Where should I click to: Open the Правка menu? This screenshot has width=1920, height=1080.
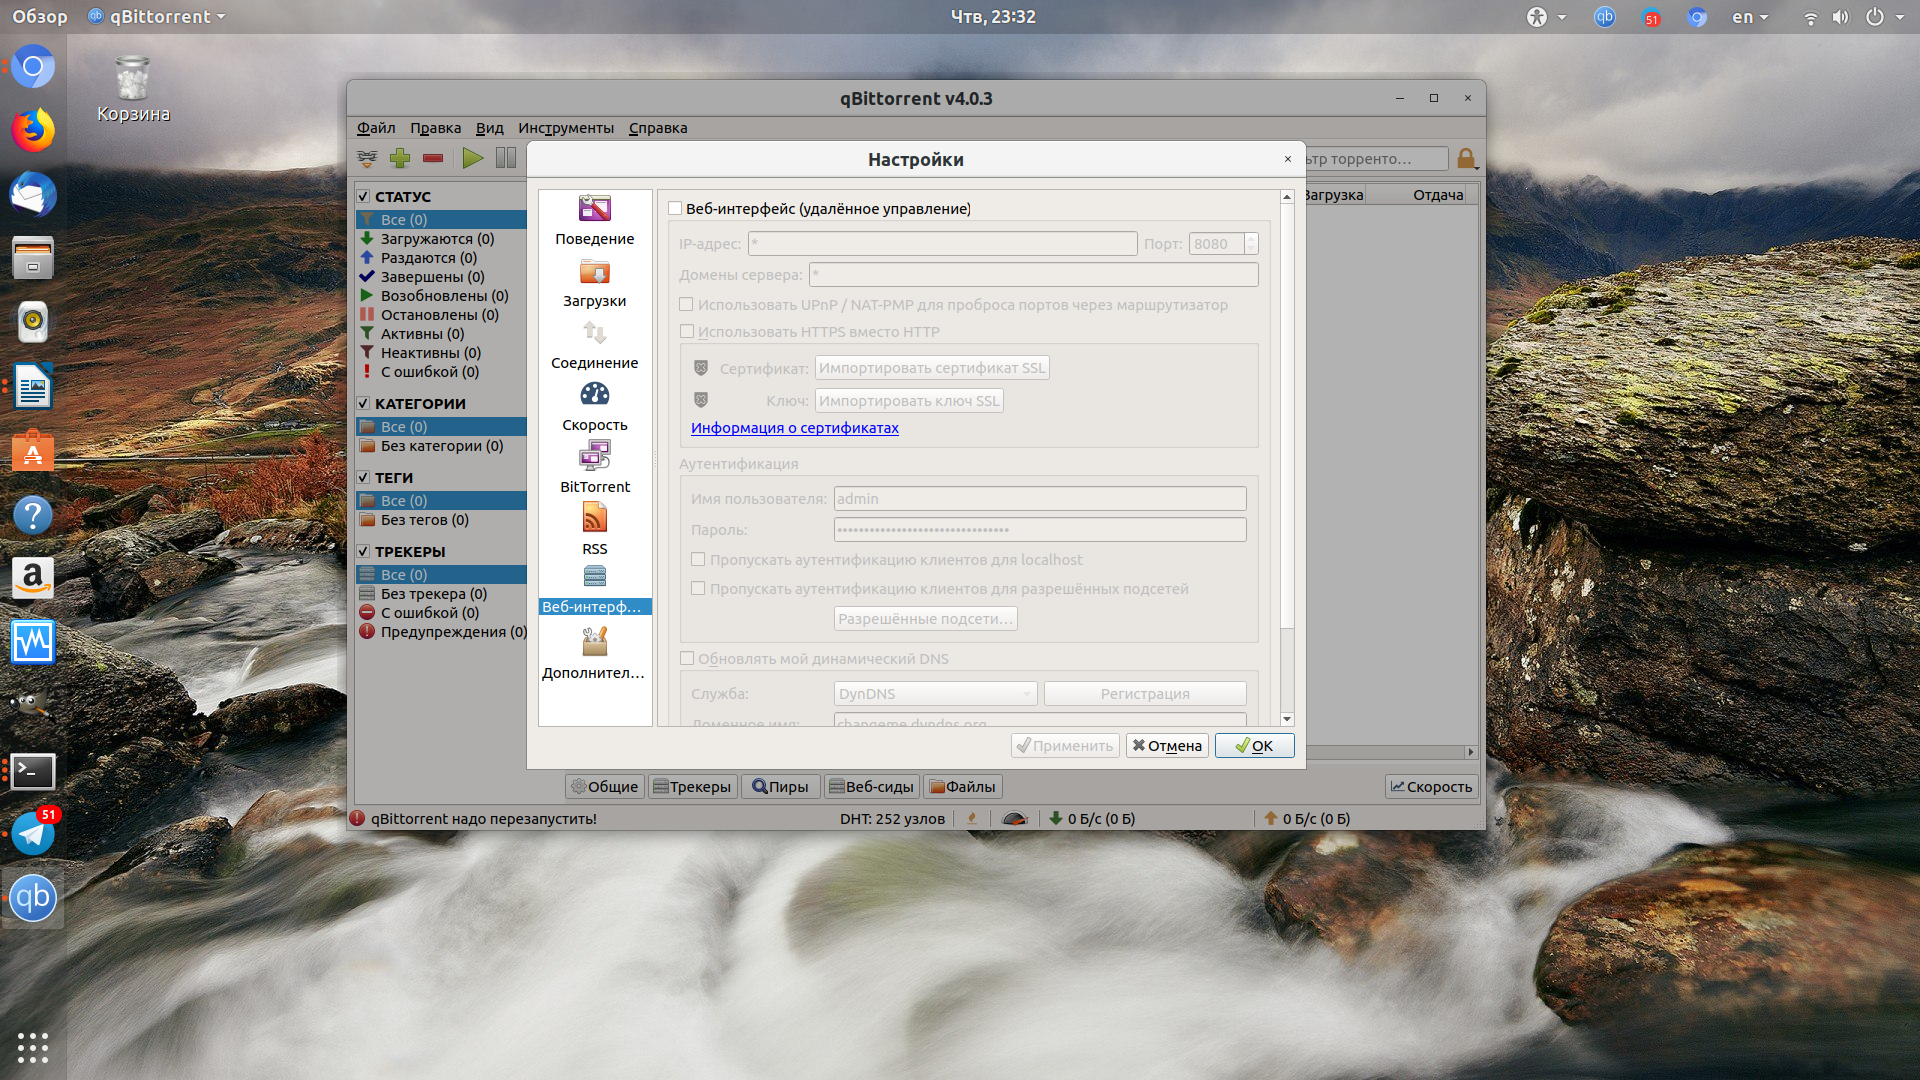tap(435, 128)
